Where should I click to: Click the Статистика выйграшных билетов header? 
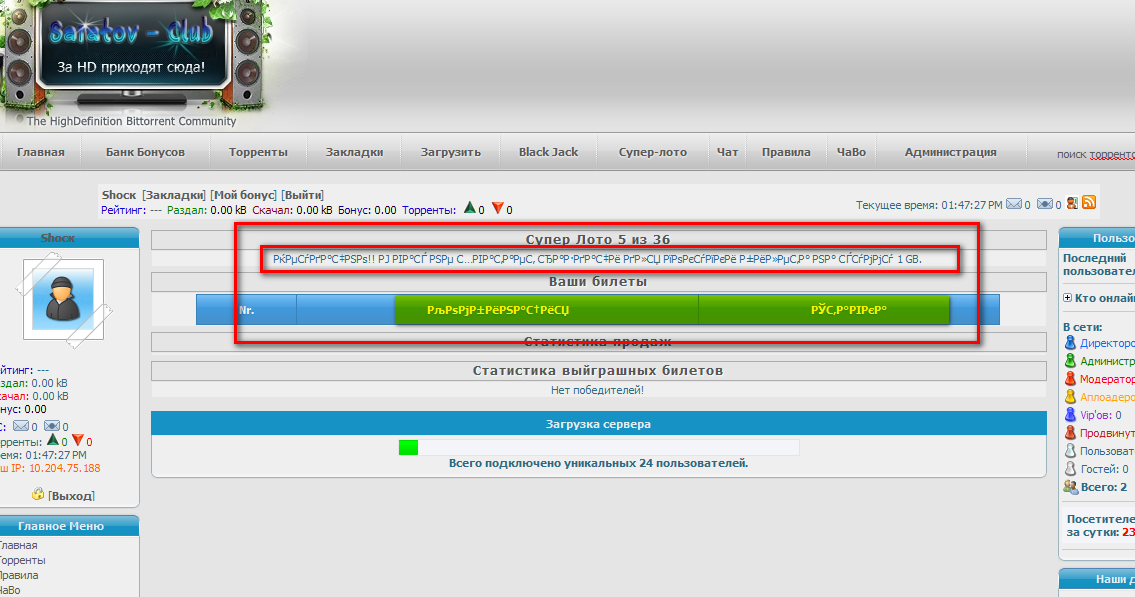click(598, 371)
